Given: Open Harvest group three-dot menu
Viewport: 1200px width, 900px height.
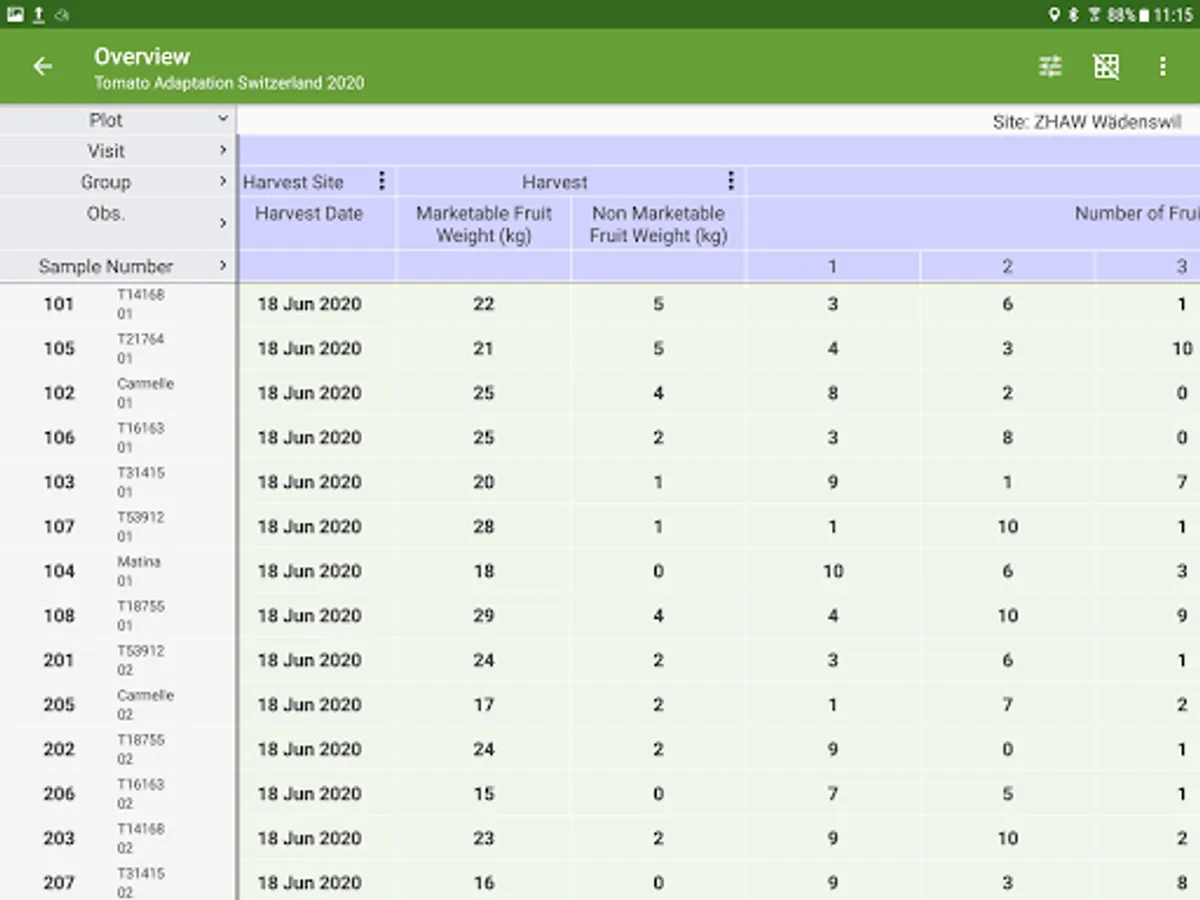Looking at the screenshot, I should point(731,181).
